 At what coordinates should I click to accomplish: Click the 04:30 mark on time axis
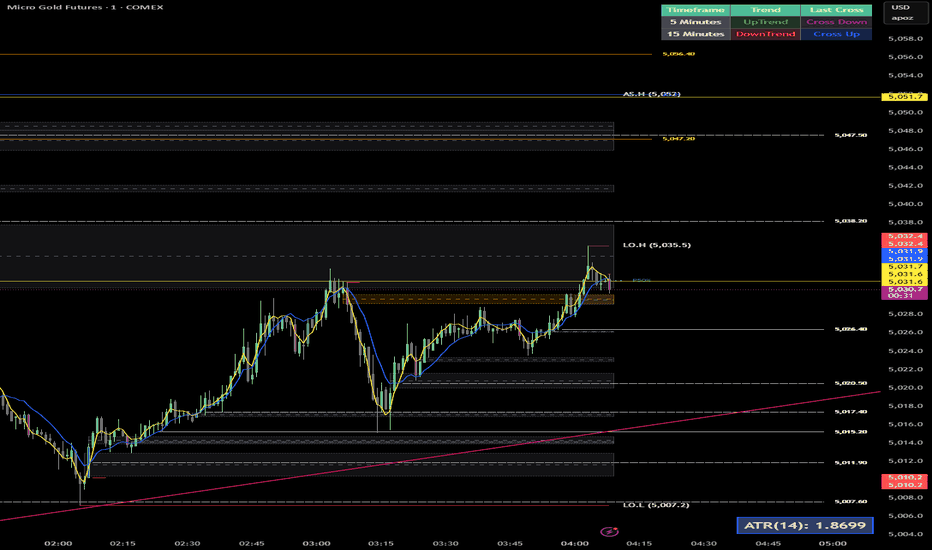(x=704, y=543)
